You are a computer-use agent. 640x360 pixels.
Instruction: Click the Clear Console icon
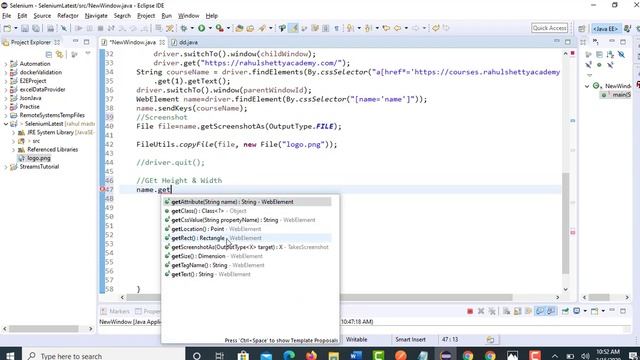pyautogui.click(x=507, y=311)
